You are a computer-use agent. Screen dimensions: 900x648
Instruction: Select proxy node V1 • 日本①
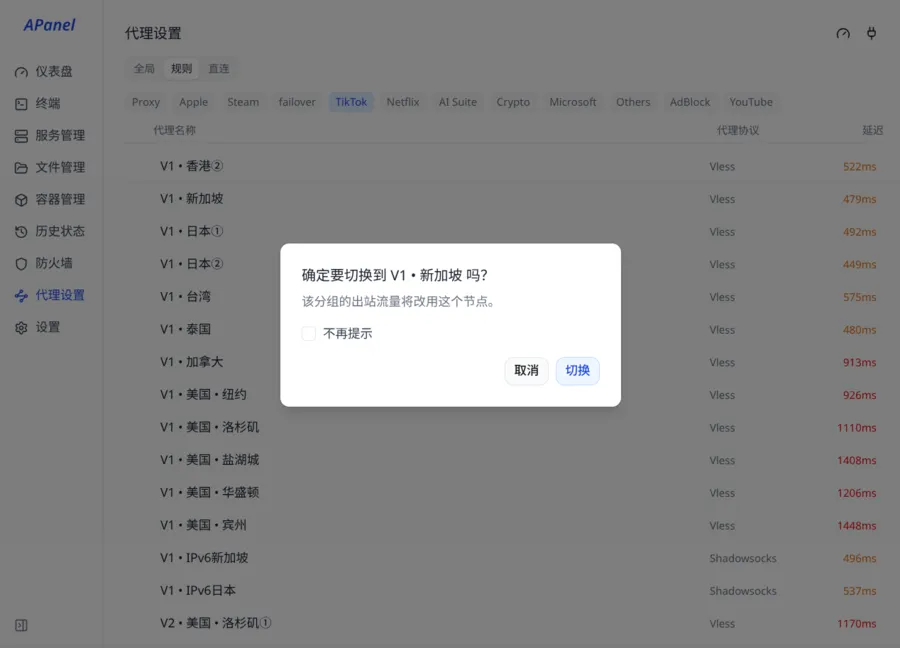(x=504, y=232)
